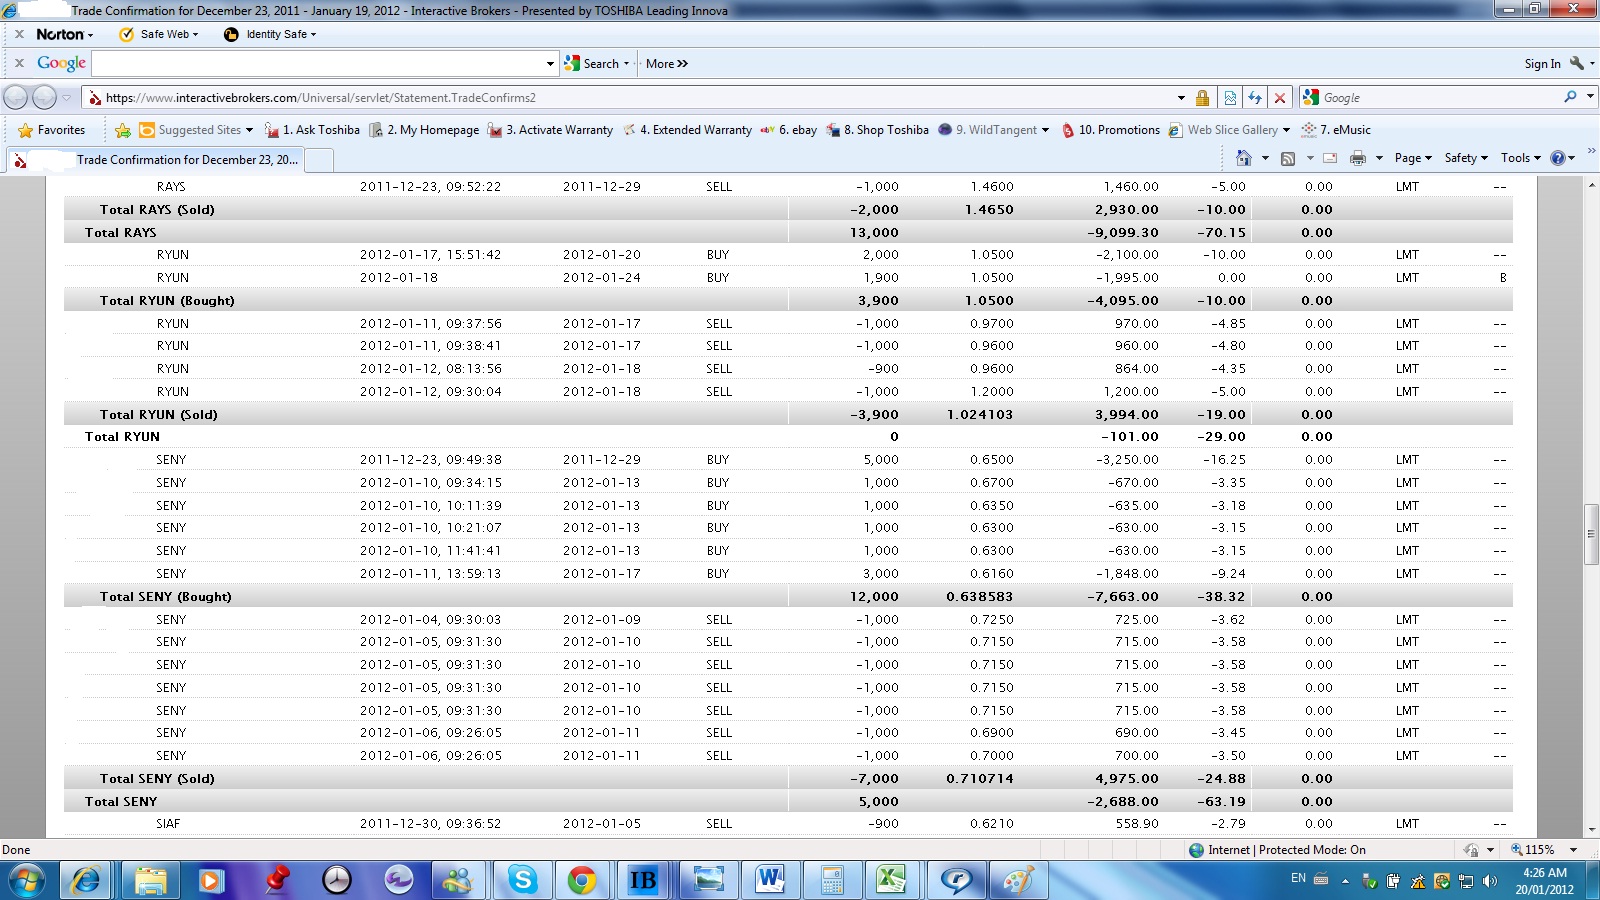Click the vertical scrollbar thumb

(x=1590, y=534)
